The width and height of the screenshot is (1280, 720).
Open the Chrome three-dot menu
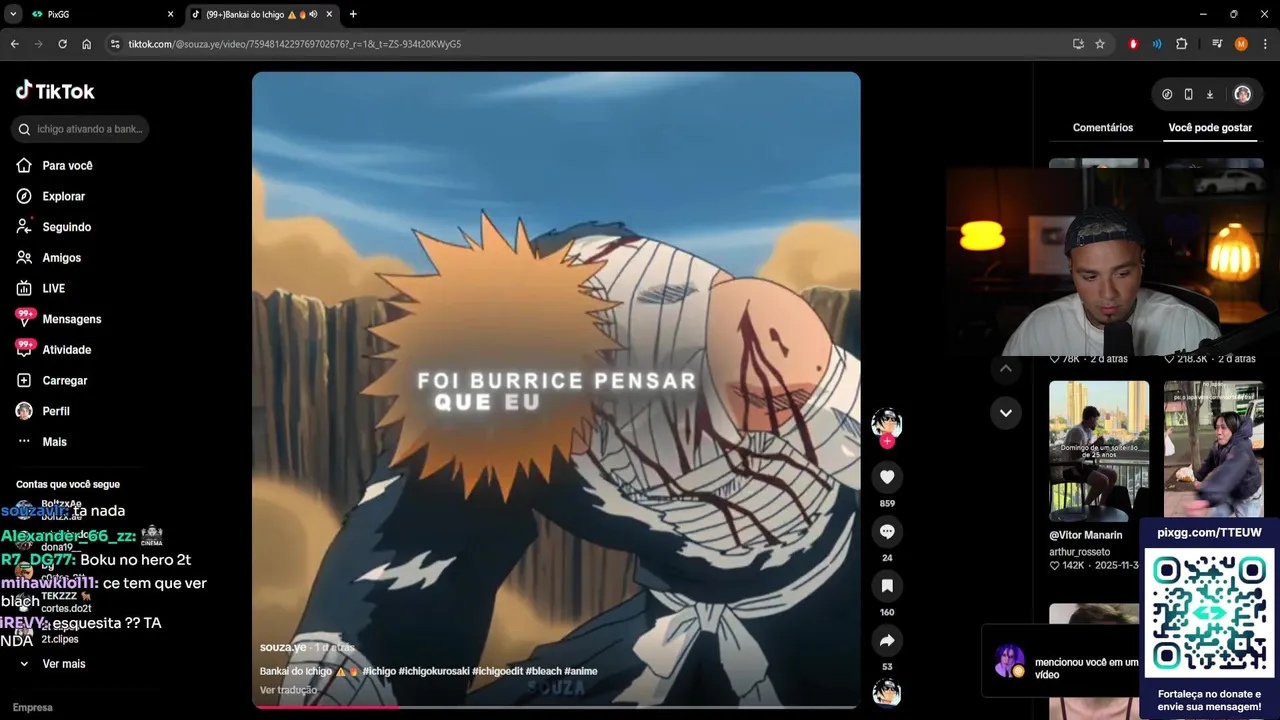pyautogui.click(x=1264, y=44)
